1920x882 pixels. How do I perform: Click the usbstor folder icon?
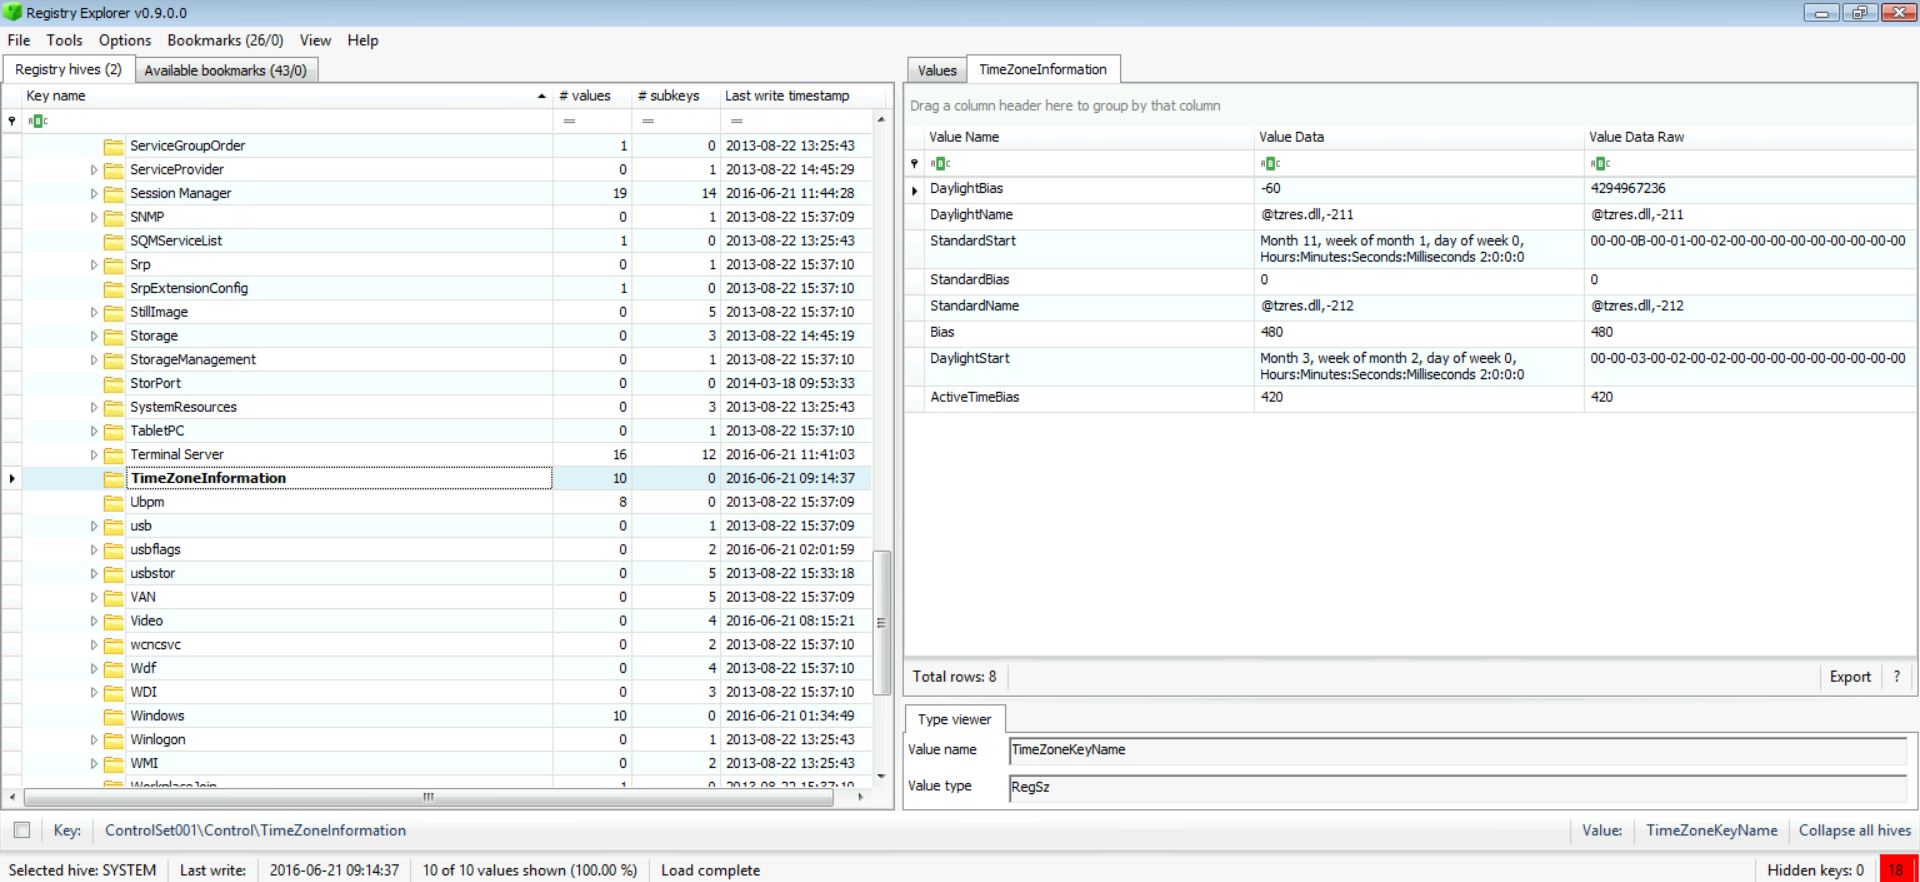(113, 574)
